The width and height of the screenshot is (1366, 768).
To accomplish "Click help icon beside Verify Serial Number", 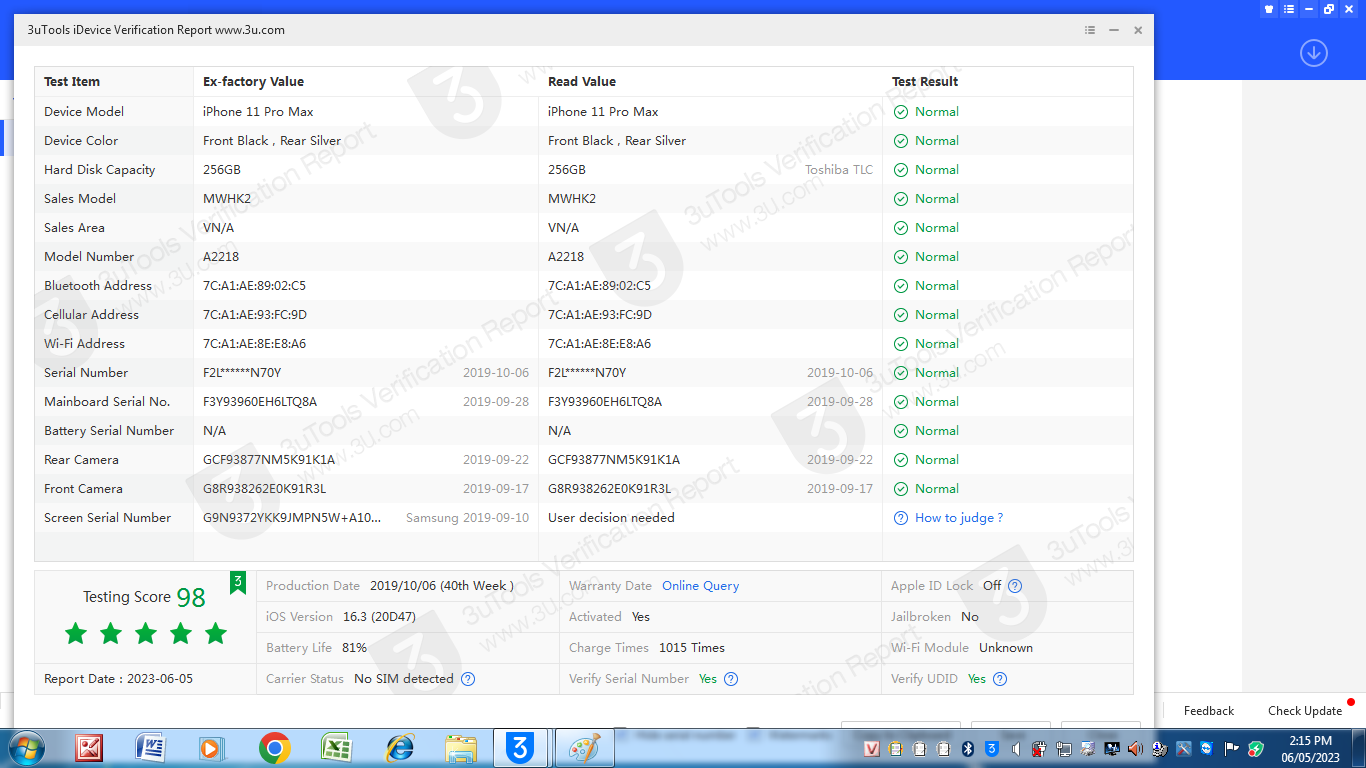I will pyautogui.click(x=731, y=679).
